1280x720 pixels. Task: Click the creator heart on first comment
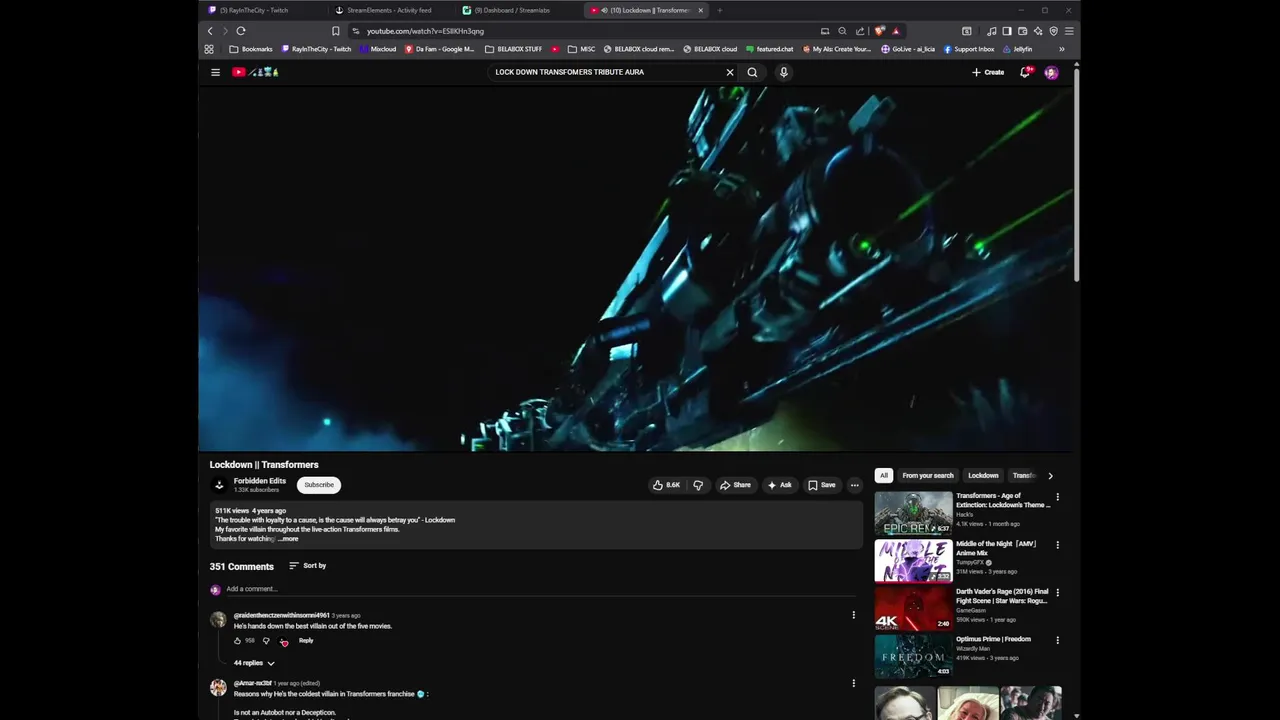284,642
